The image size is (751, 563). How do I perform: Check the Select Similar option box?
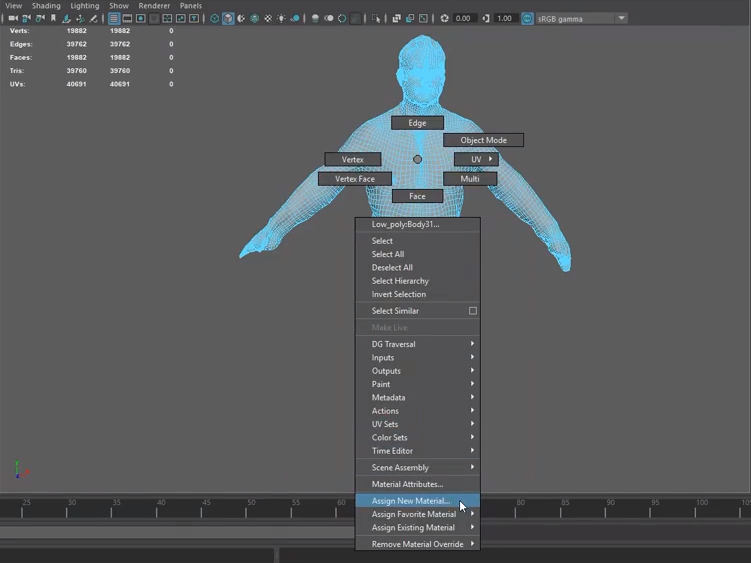click(x=473, y=311)
